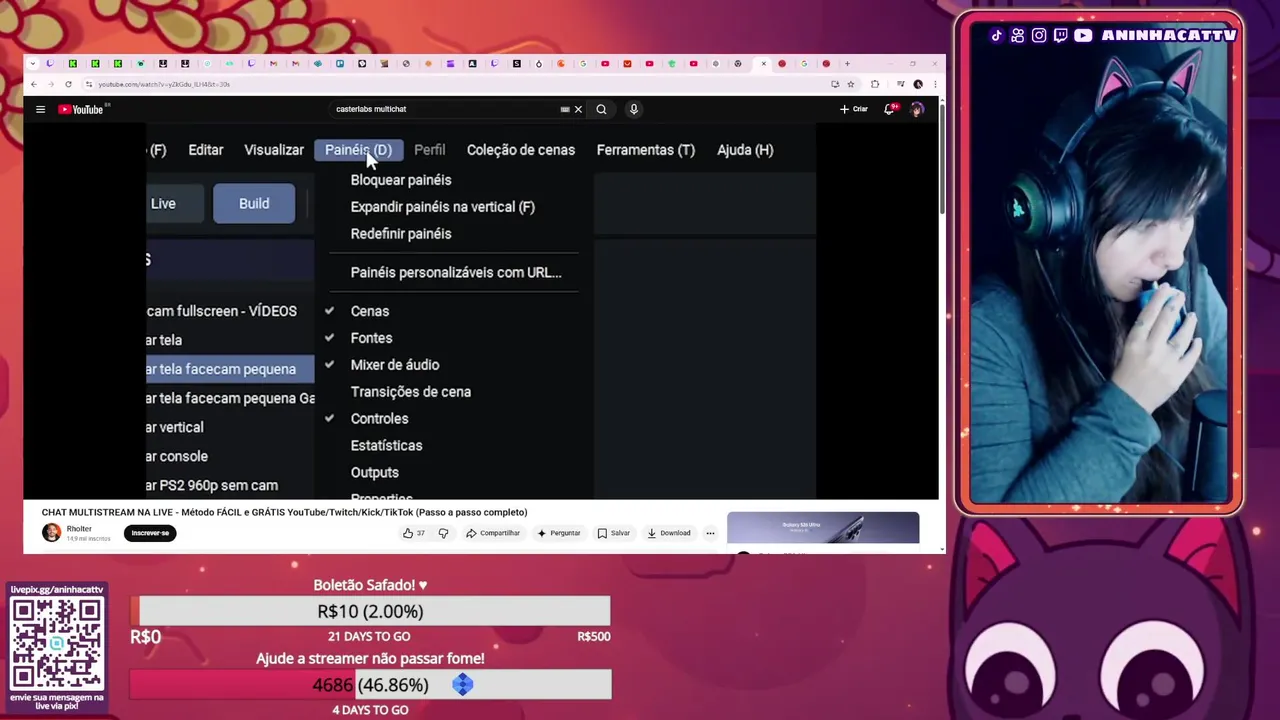
Task: Click the Criar create button
Action: coord(853,109)
